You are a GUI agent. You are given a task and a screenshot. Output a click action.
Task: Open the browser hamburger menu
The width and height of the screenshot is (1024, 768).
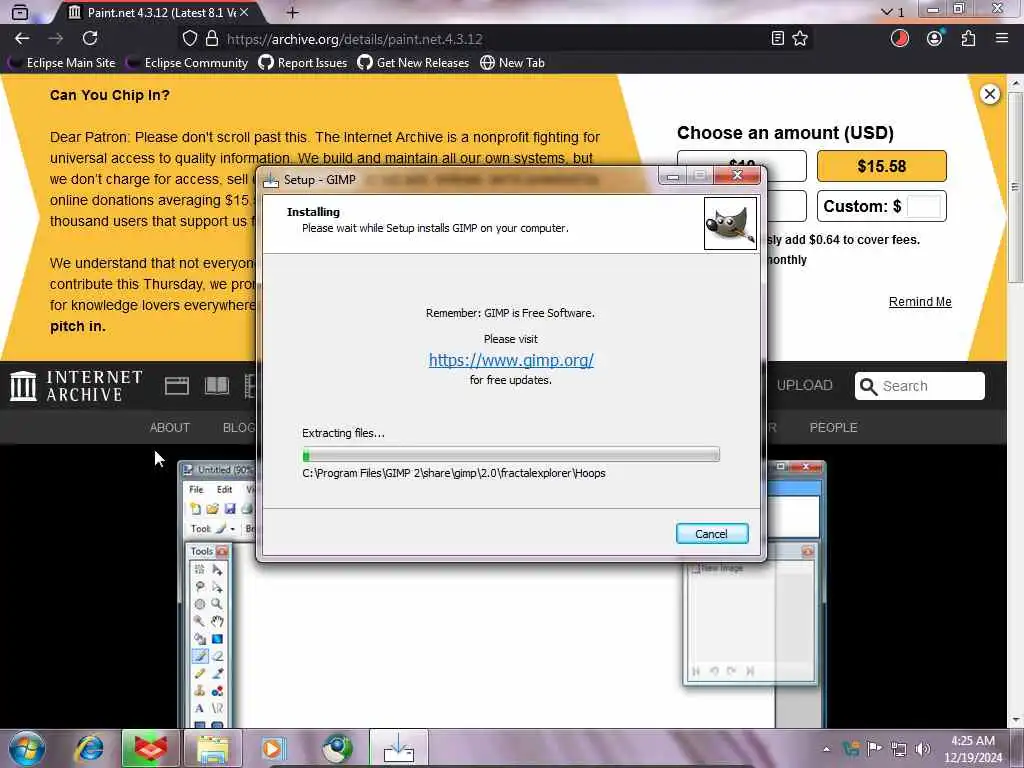tap(1002, 39)
